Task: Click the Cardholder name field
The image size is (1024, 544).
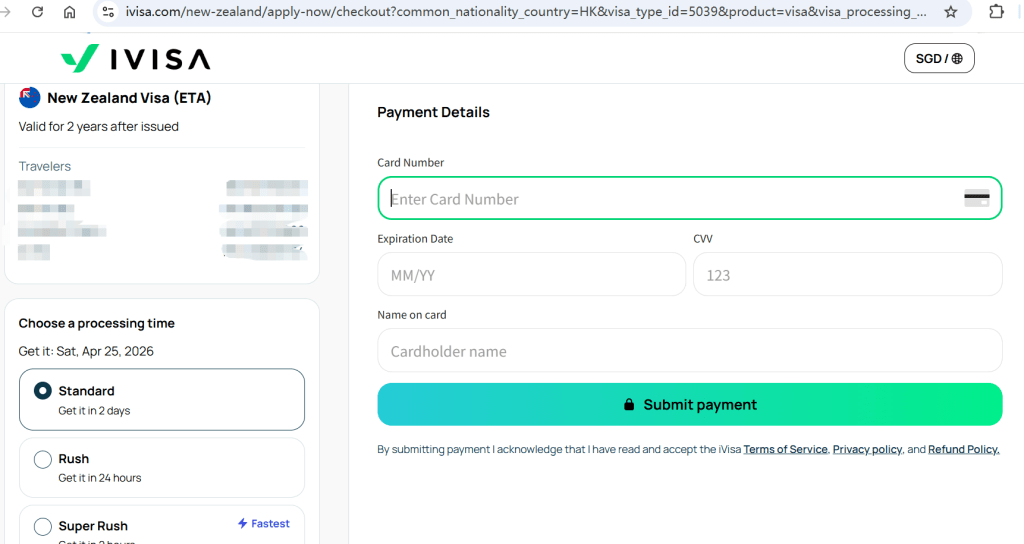Action: (689, 351)
